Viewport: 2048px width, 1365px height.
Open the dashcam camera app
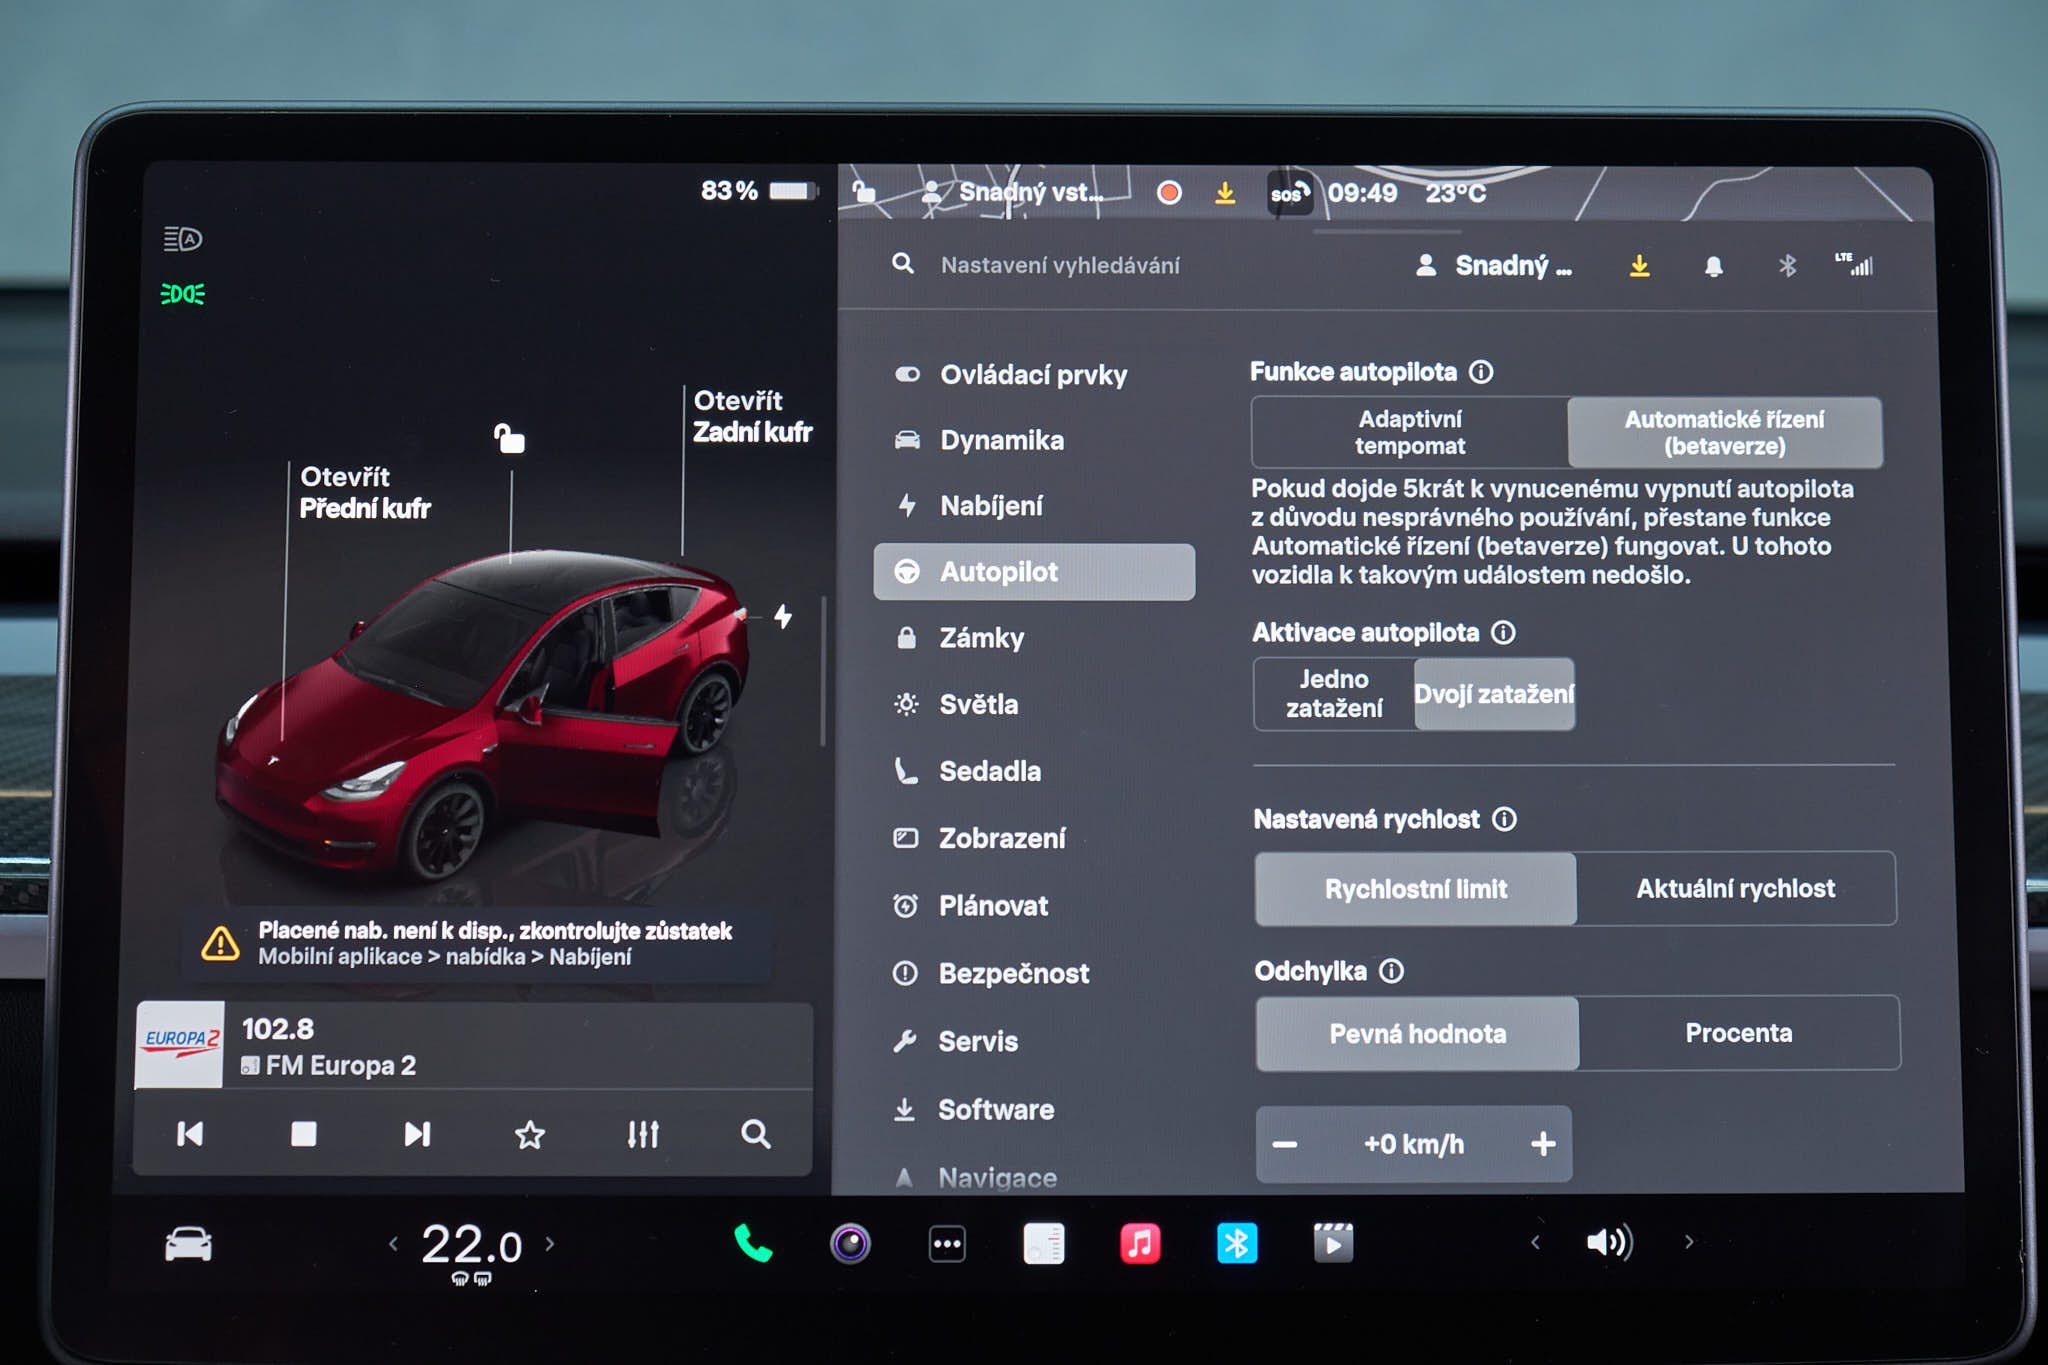coord(850,1244)
